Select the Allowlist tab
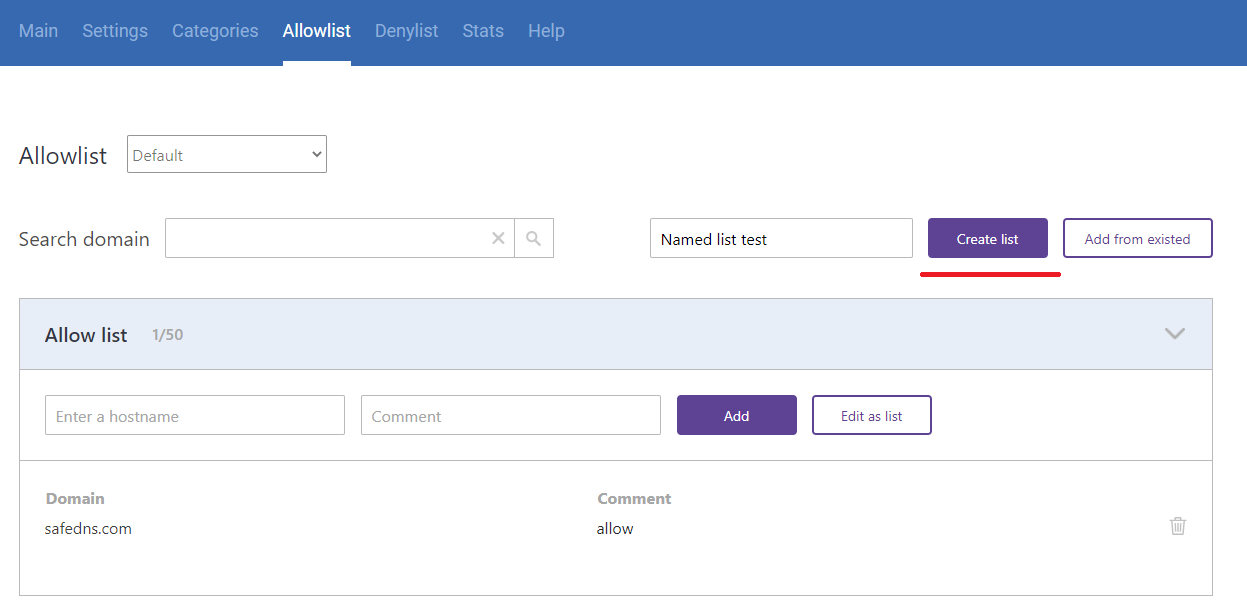Image resolution: width=1247 pixels, height=608 pixels. tap(317, 31)
